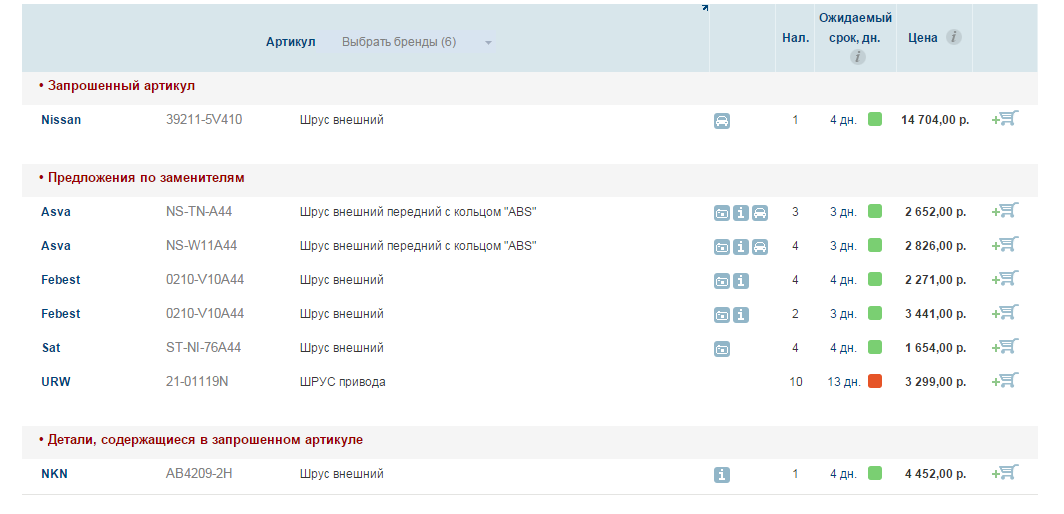The height and width of the screenshot is (514, 1064).
Task: Add Febest at 2 271,00 р. to cart
Action: [x=1005, y=278]
